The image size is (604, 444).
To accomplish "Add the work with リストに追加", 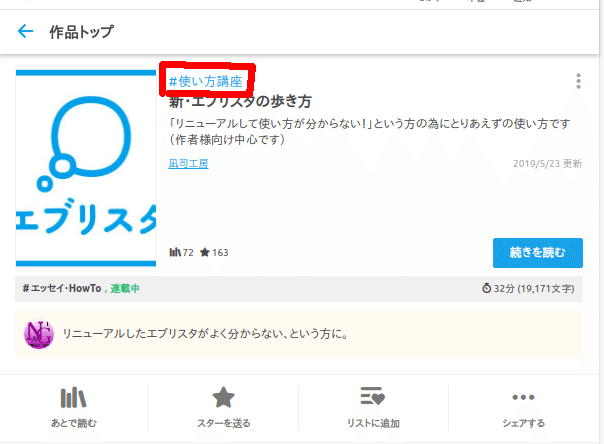I will tap(373, 407).
